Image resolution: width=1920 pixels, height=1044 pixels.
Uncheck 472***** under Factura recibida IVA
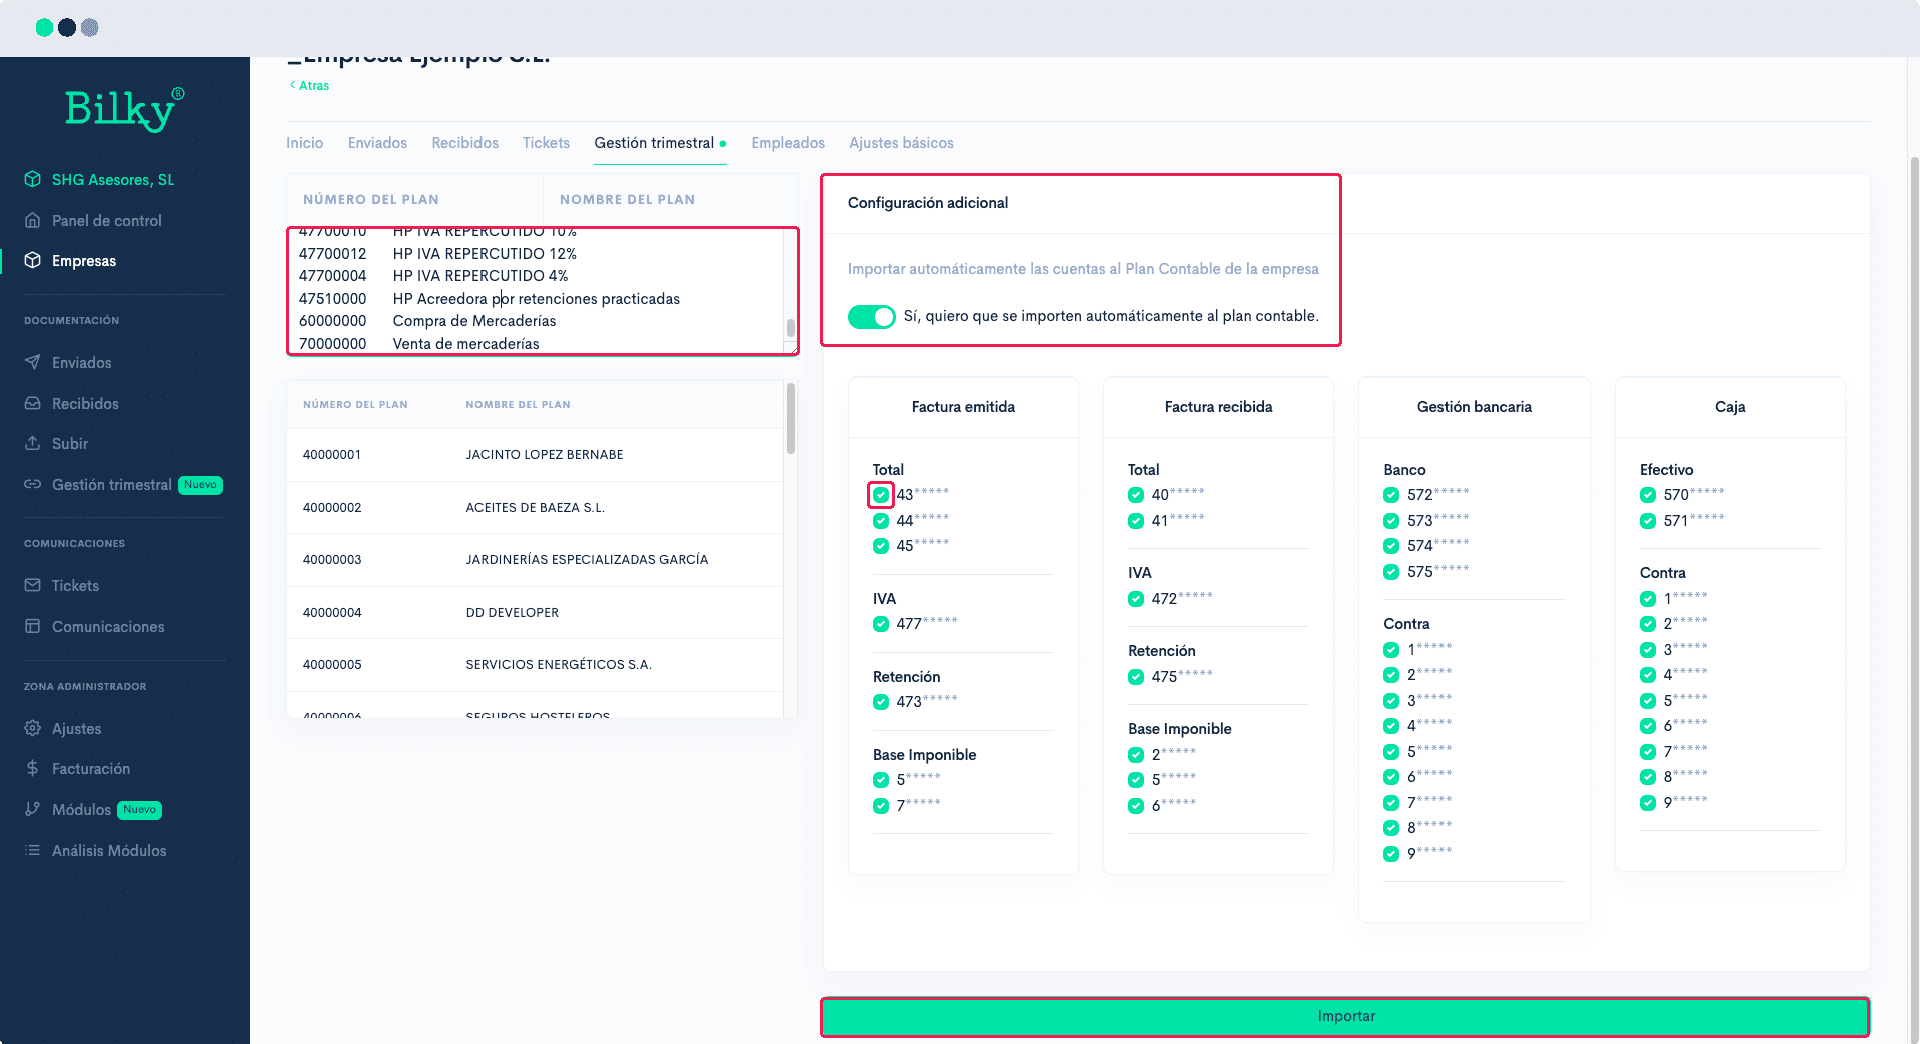point(1136,599)
